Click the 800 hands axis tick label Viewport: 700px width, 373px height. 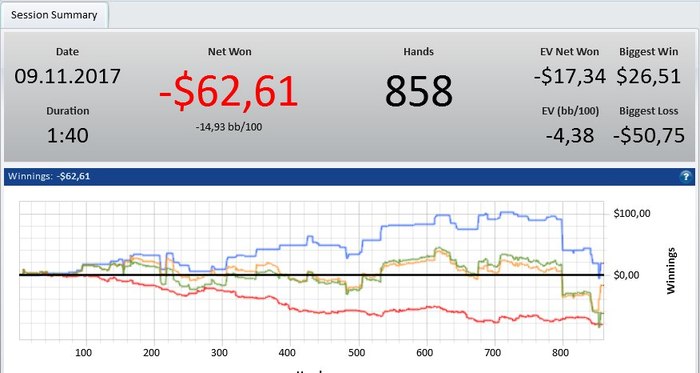point(560,352)
